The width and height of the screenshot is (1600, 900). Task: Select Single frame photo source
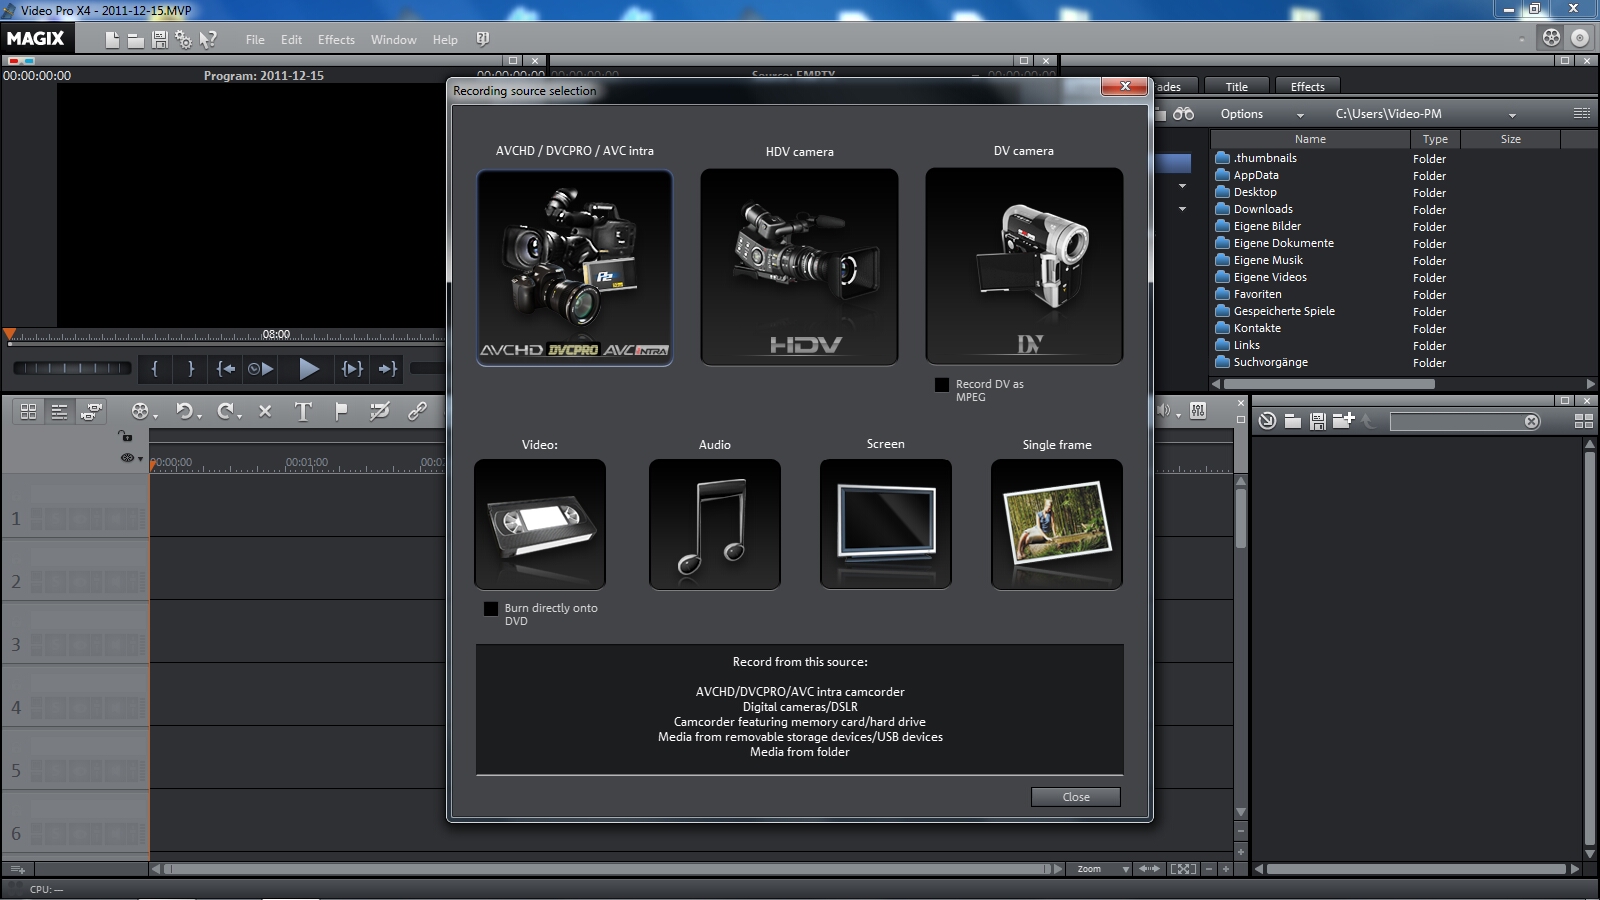(x=1057, y=525)
